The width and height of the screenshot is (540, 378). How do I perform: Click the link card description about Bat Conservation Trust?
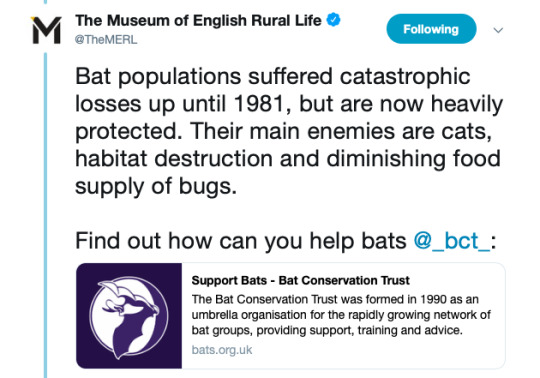tap(341, 315)
